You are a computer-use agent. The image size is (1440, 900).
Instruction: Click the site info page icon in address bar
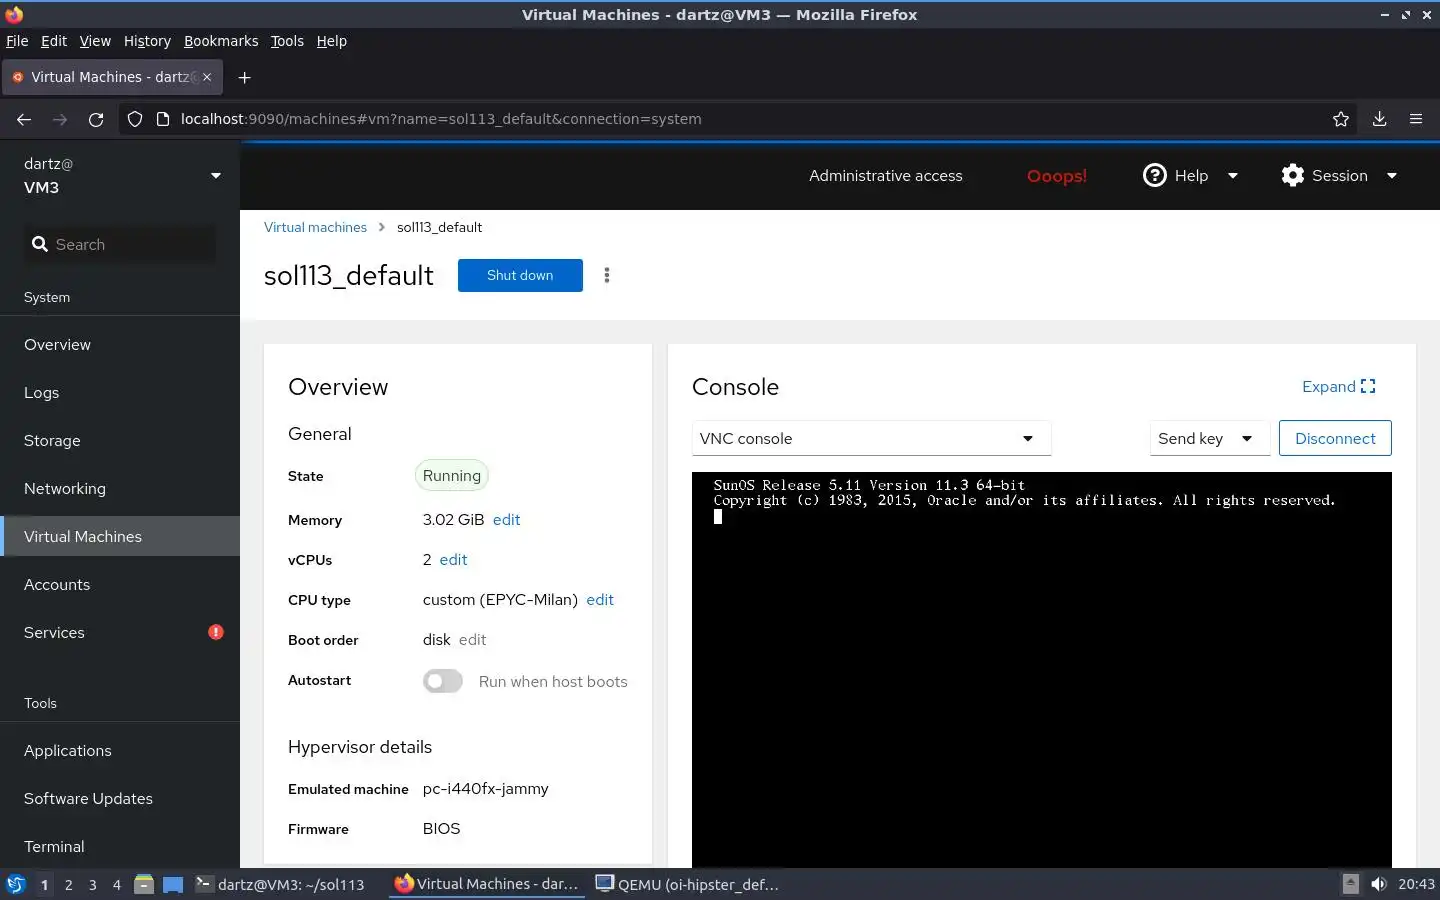click(x=163, y=119)
